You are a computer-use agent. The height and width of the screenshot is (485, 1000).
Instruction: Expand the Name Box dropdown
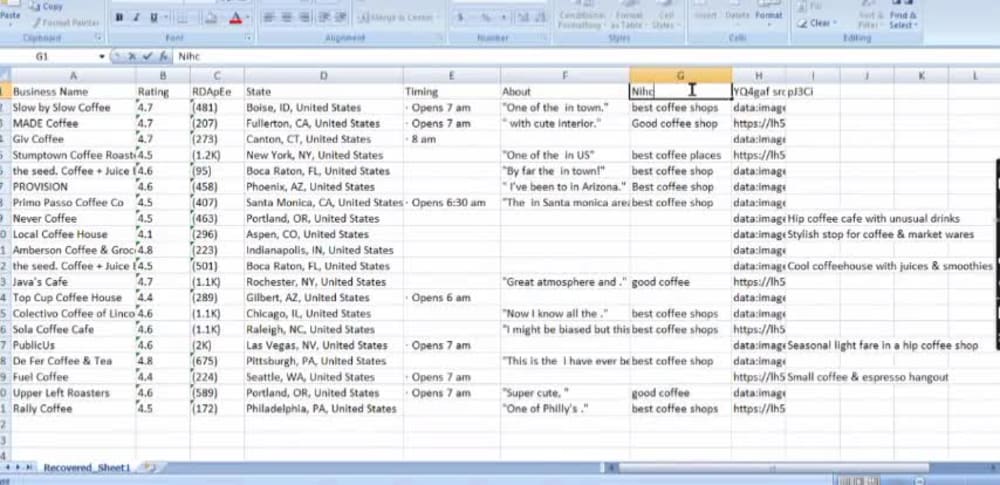(101, 56)
